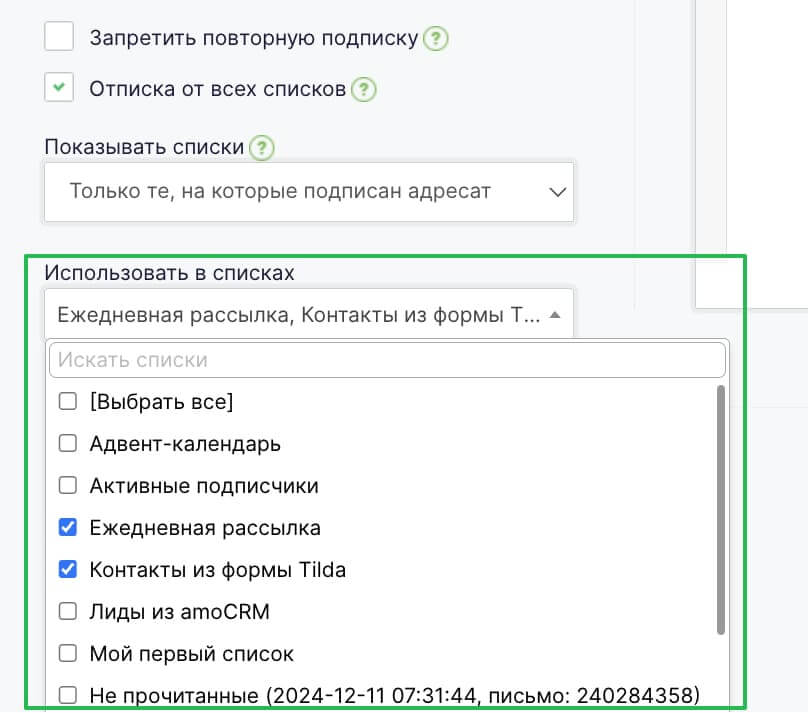This screenshot has width=808, height=713.
Task: Check the Мой первый список list
Action: [x=68, y=653]
